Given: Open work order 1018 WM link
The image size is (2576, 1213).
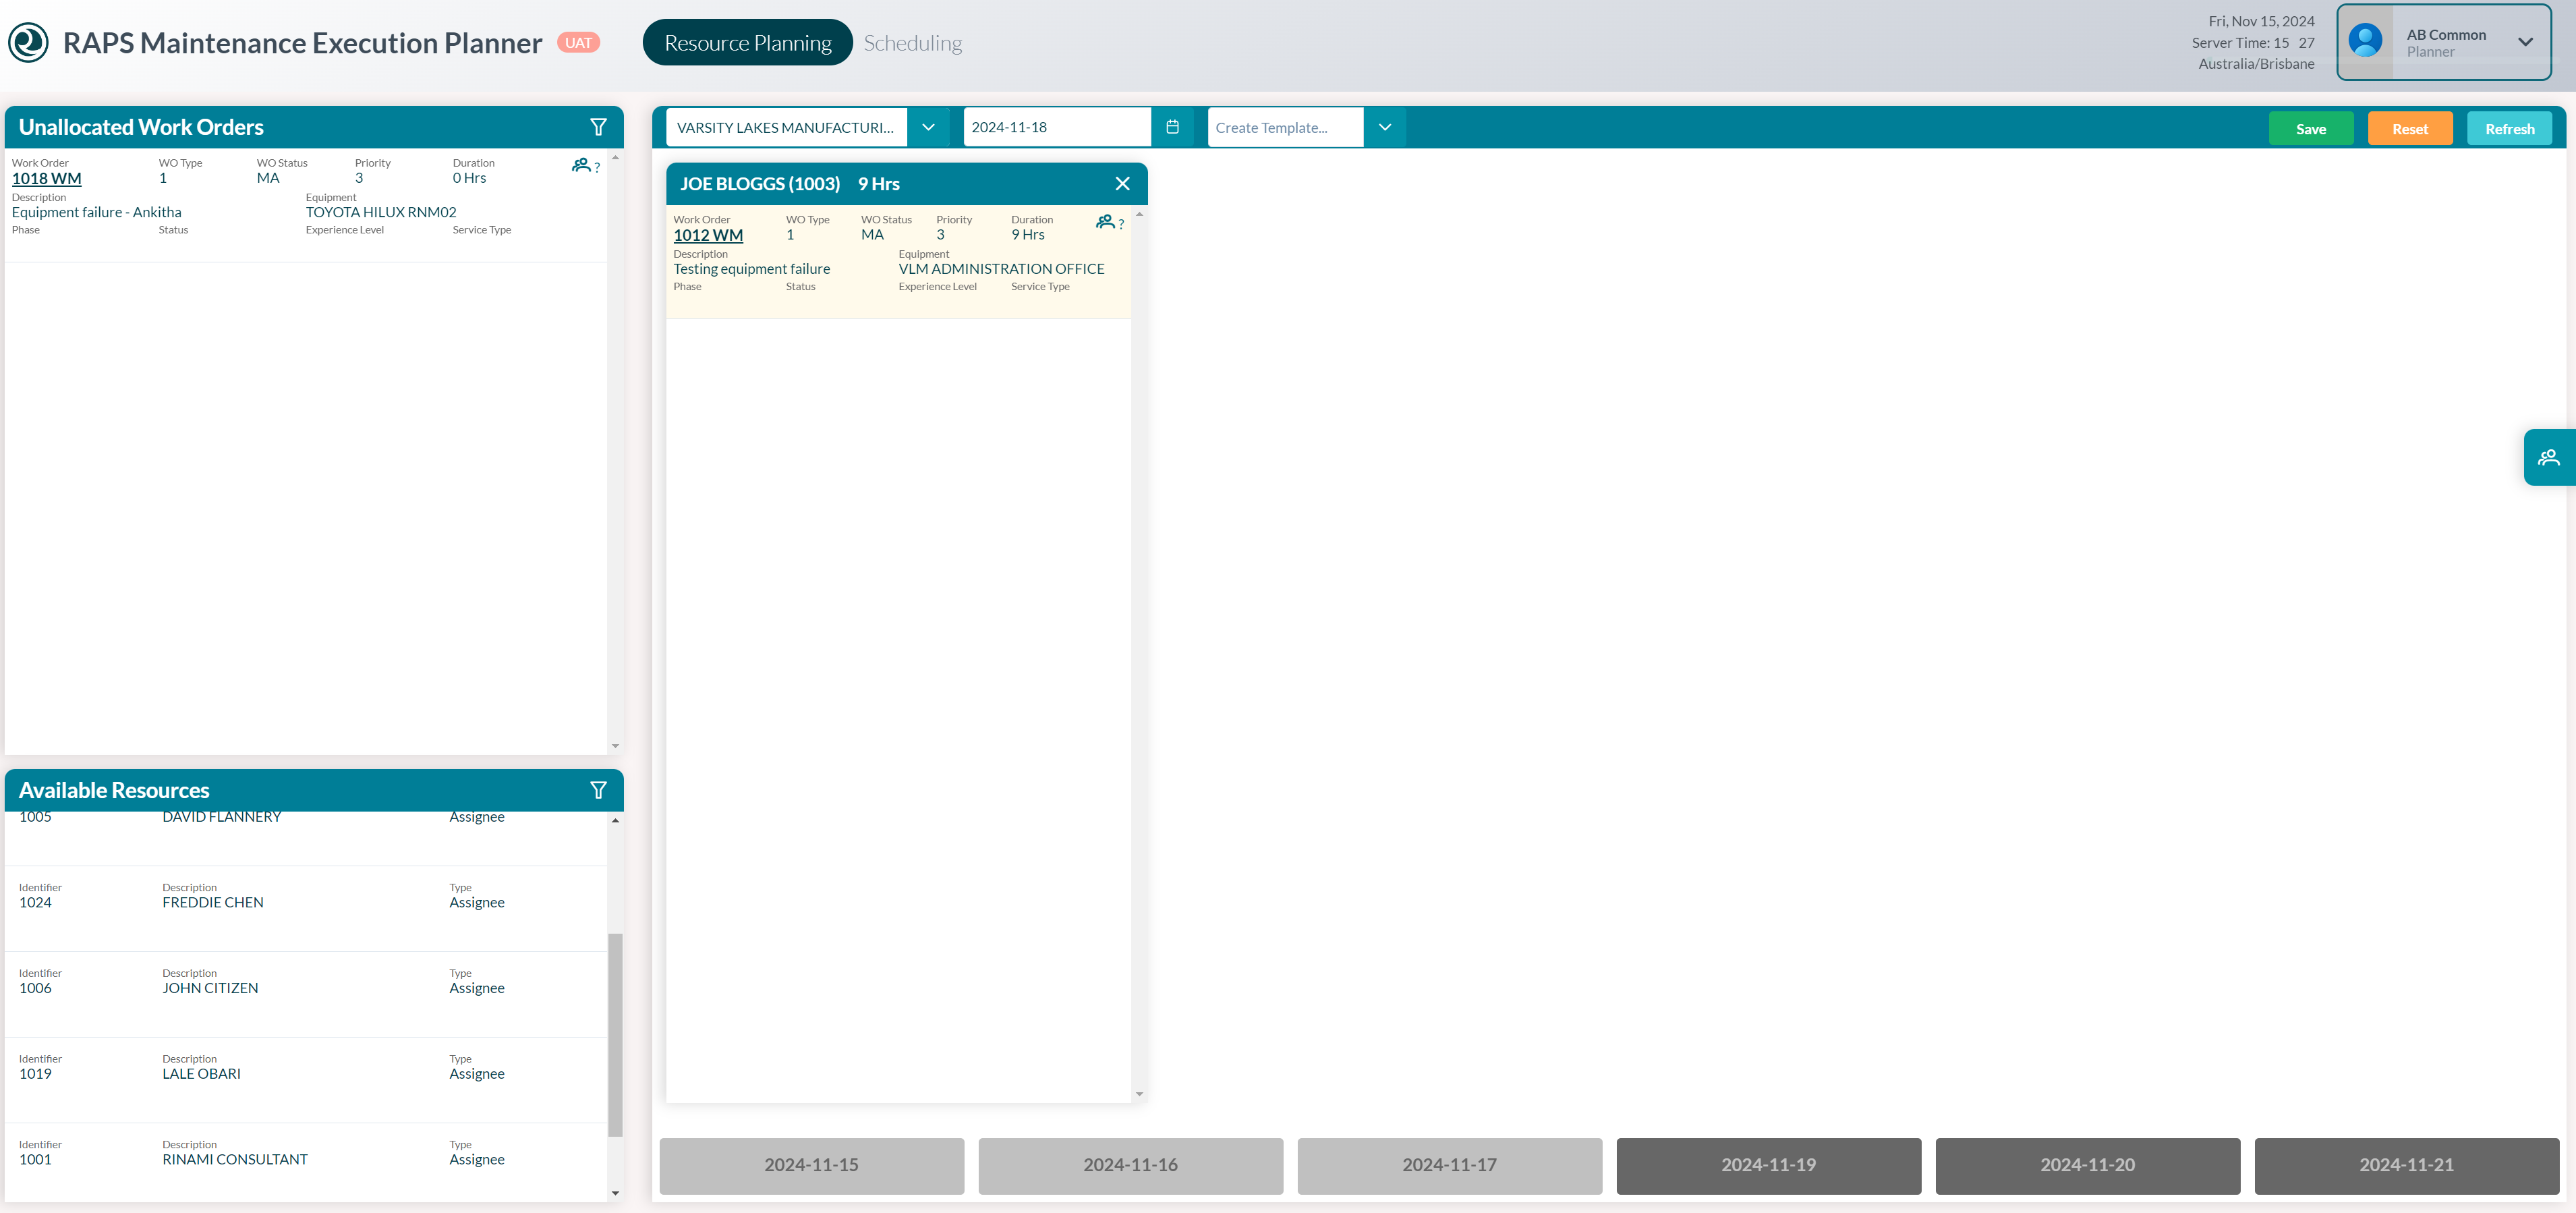Looking at the screenshot, I should [46, 179].
